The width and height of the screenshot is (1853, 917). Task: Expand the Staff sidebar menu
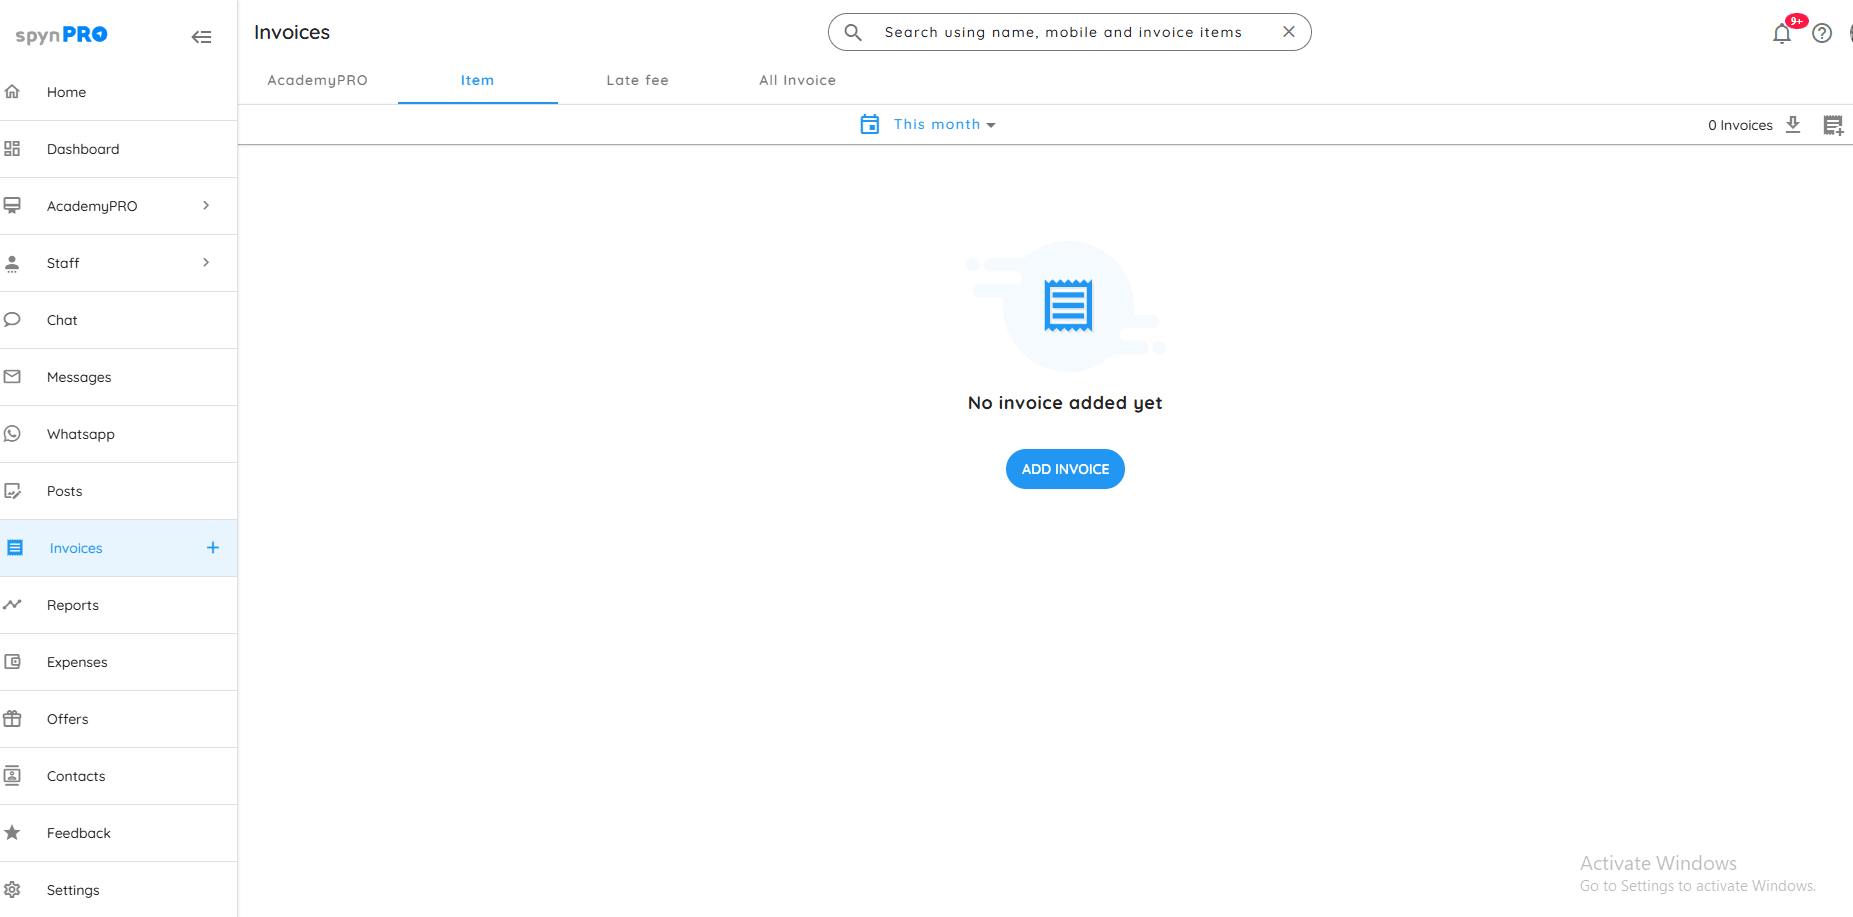point(206,263)
